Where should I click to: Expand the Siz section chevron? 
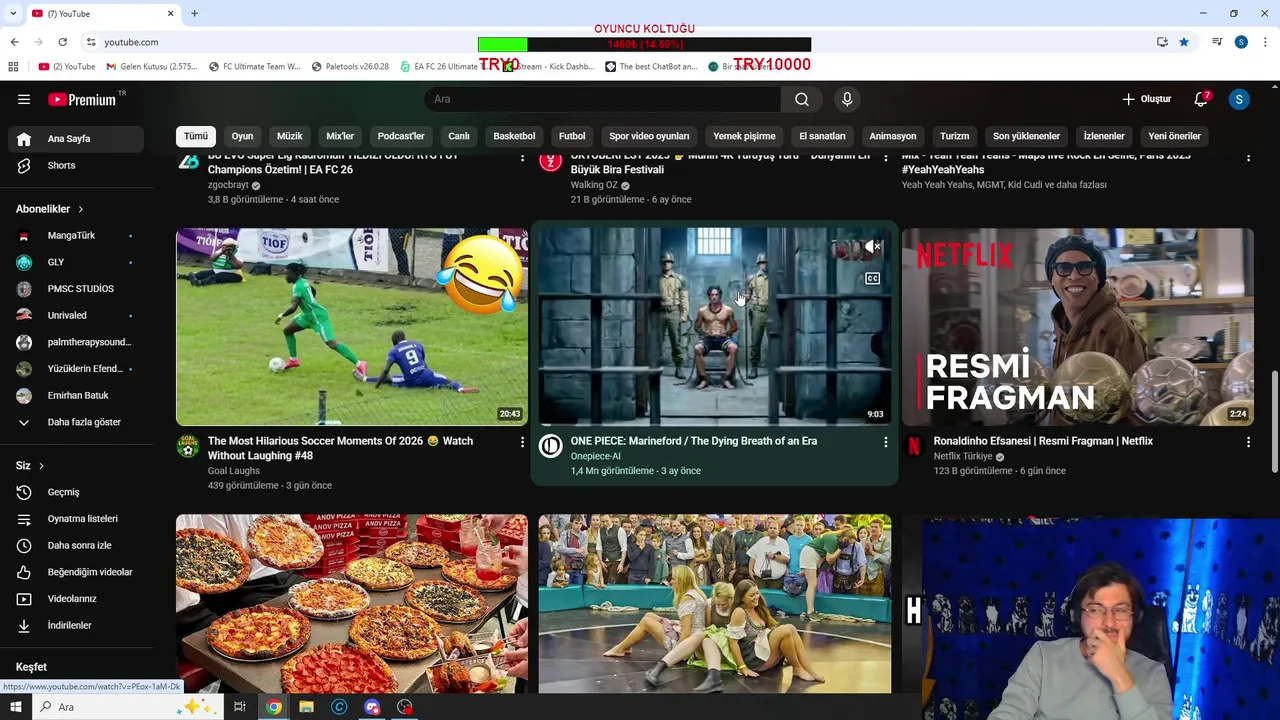click(x=41, y=466)
